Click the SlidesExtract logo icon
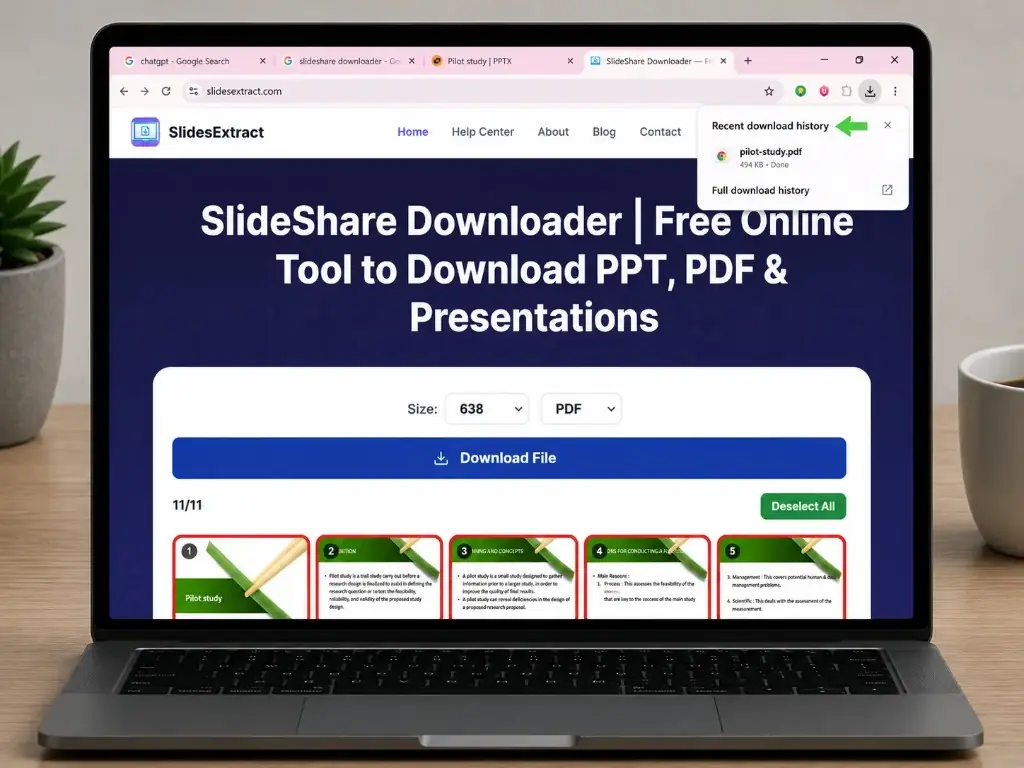Image resolution: width=1024 pixels, height=768 pixels. click(145, 132)
